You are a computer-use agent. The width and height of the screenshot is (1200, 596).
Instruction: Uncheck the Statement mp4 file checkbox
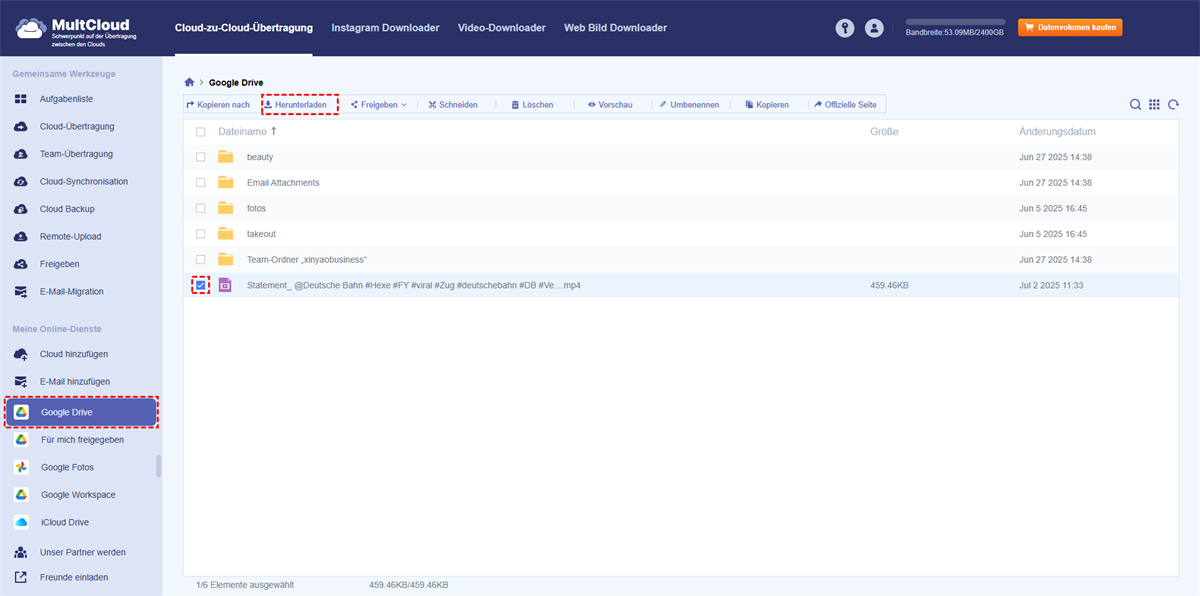[x=201, y=285]
